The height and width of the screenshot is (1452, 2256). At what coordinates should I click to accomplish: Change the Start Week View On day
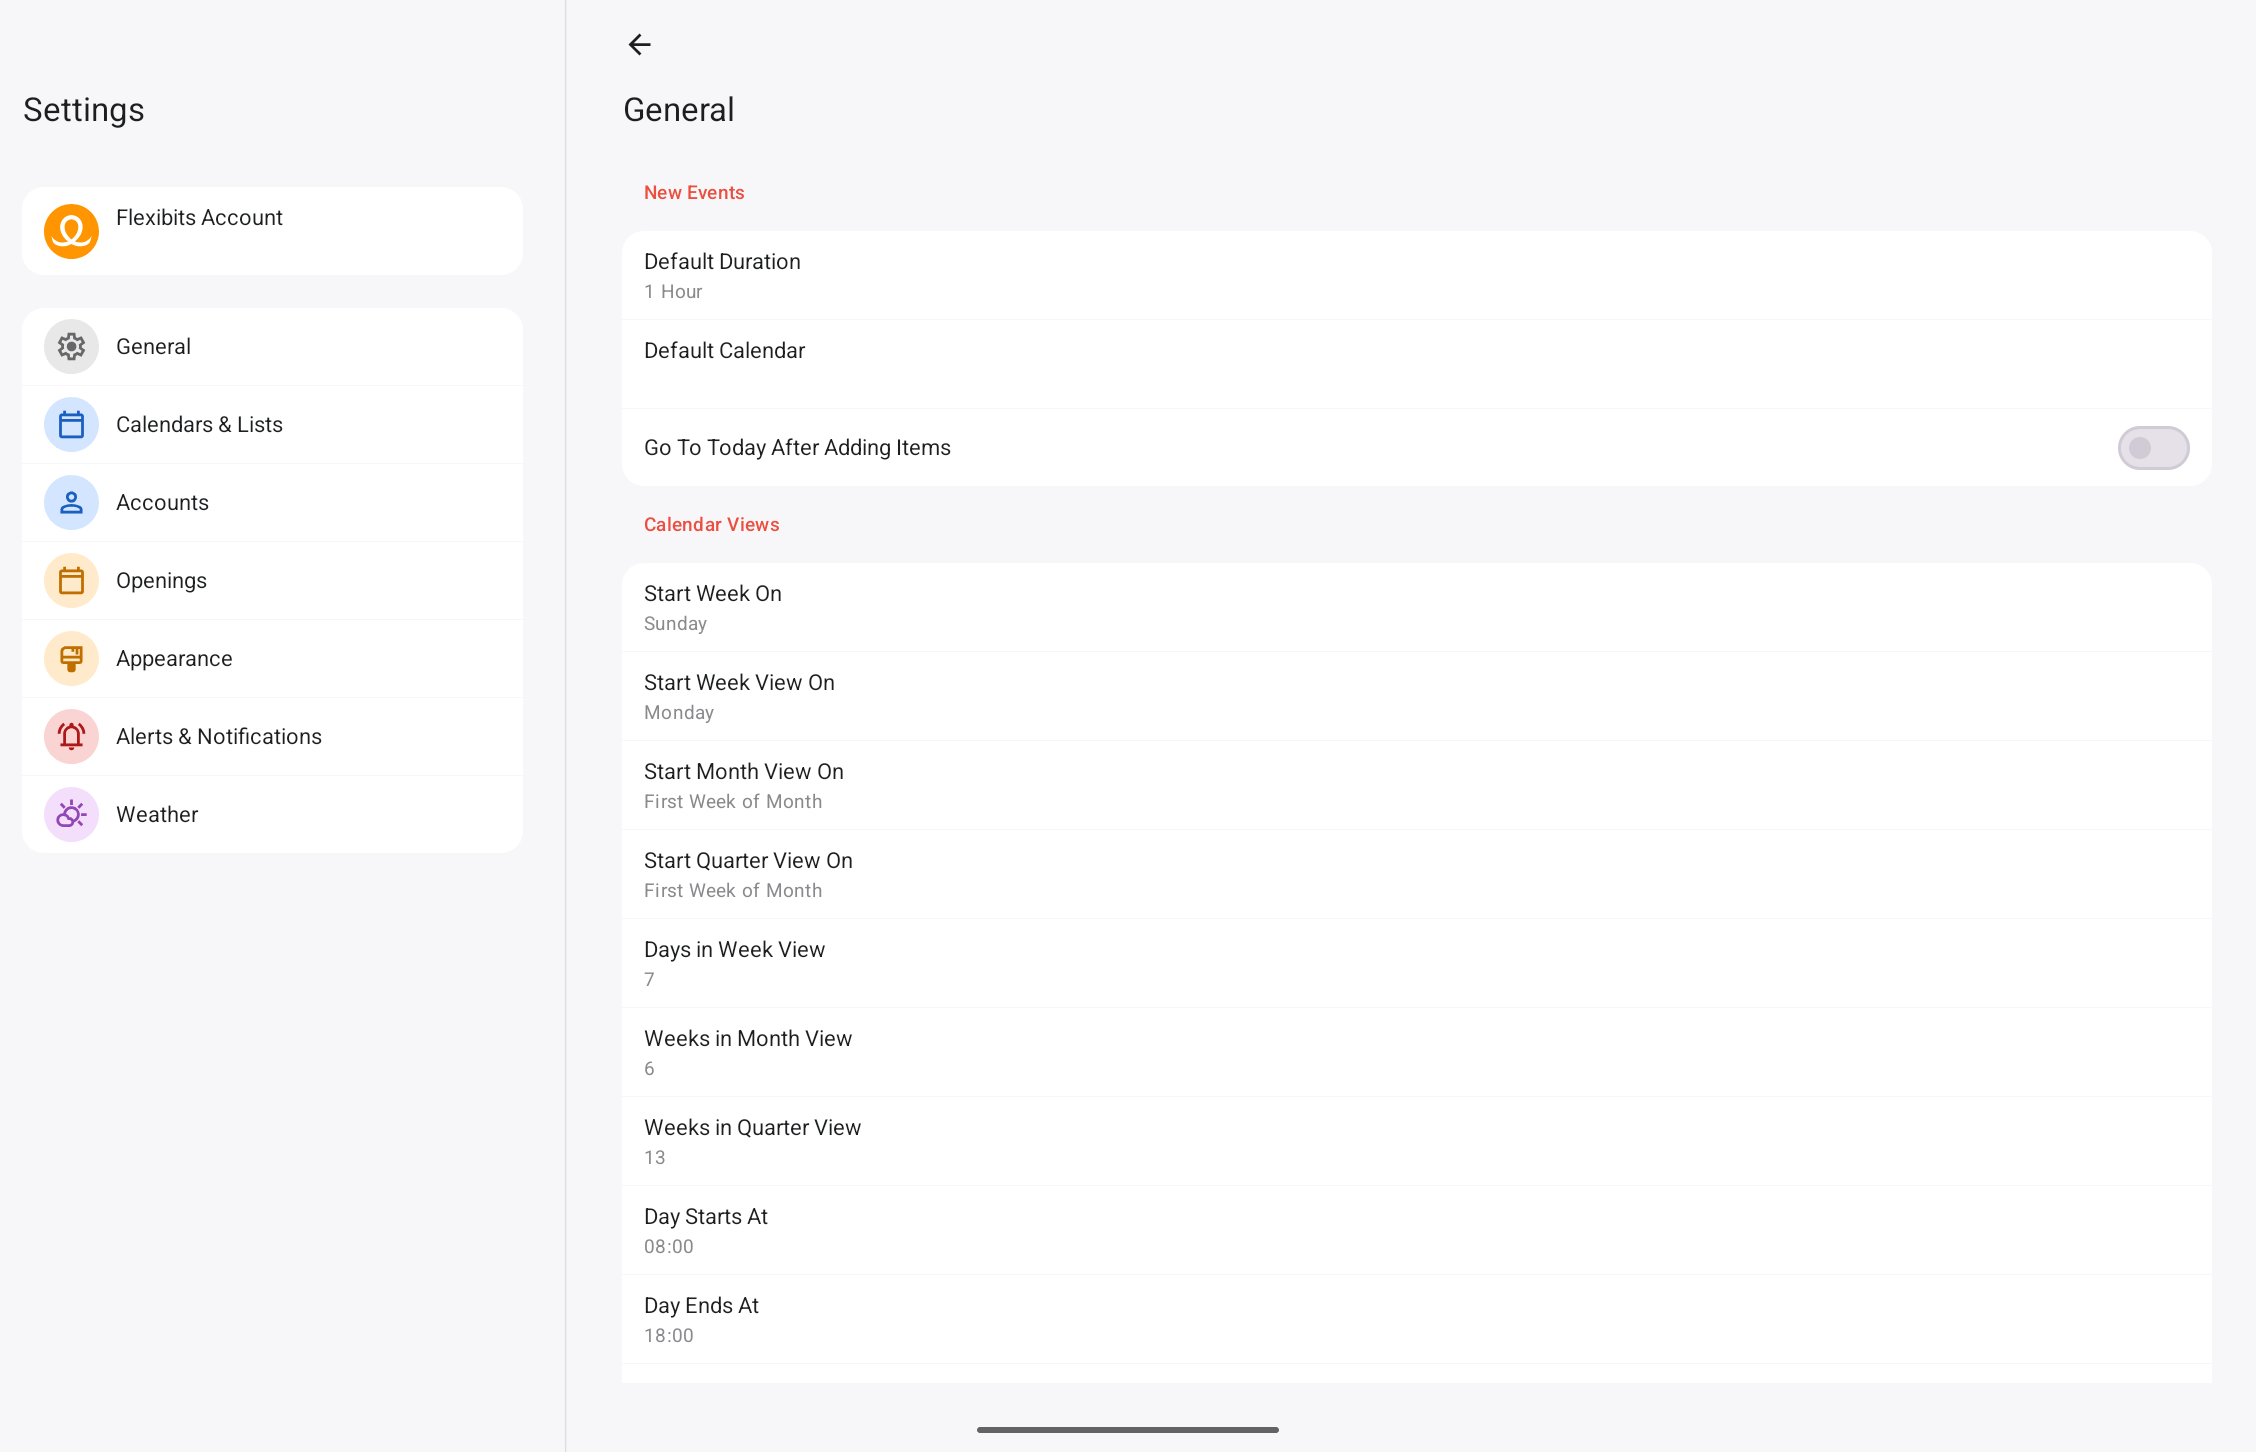(1416, 697)
